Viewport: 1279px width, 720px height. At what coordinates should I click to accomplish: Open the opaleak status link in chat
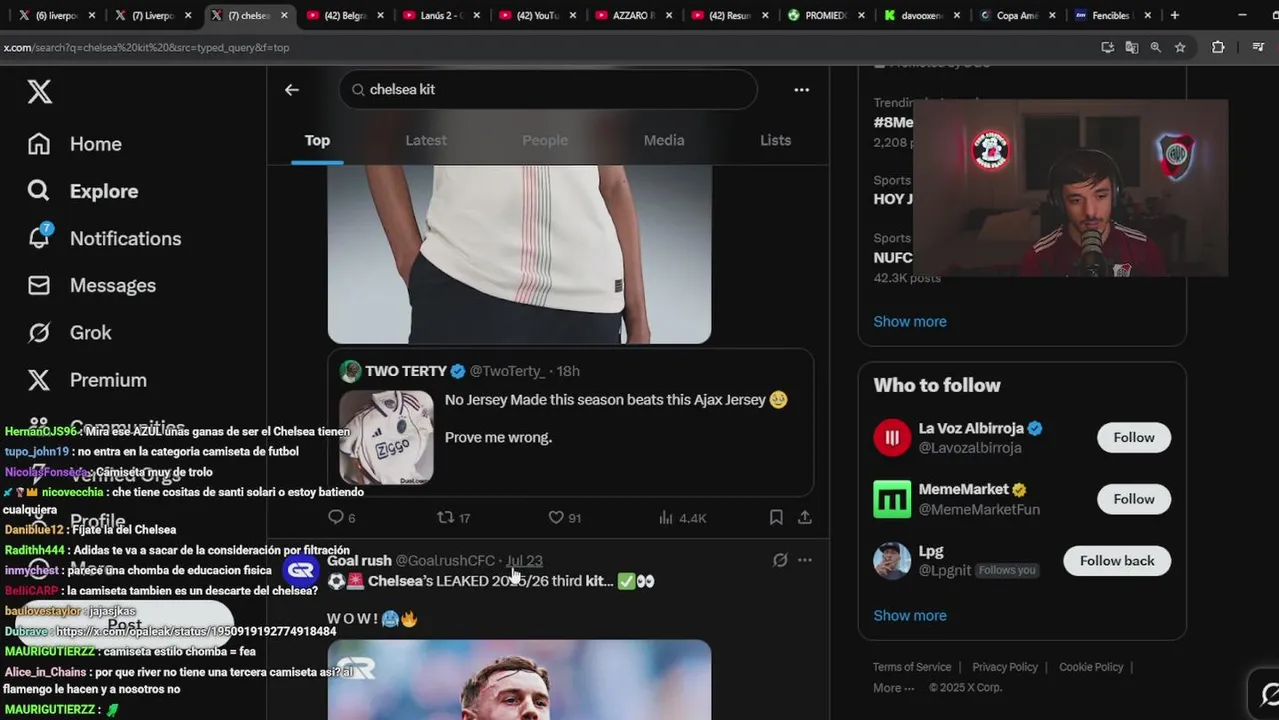click(196, 632)
